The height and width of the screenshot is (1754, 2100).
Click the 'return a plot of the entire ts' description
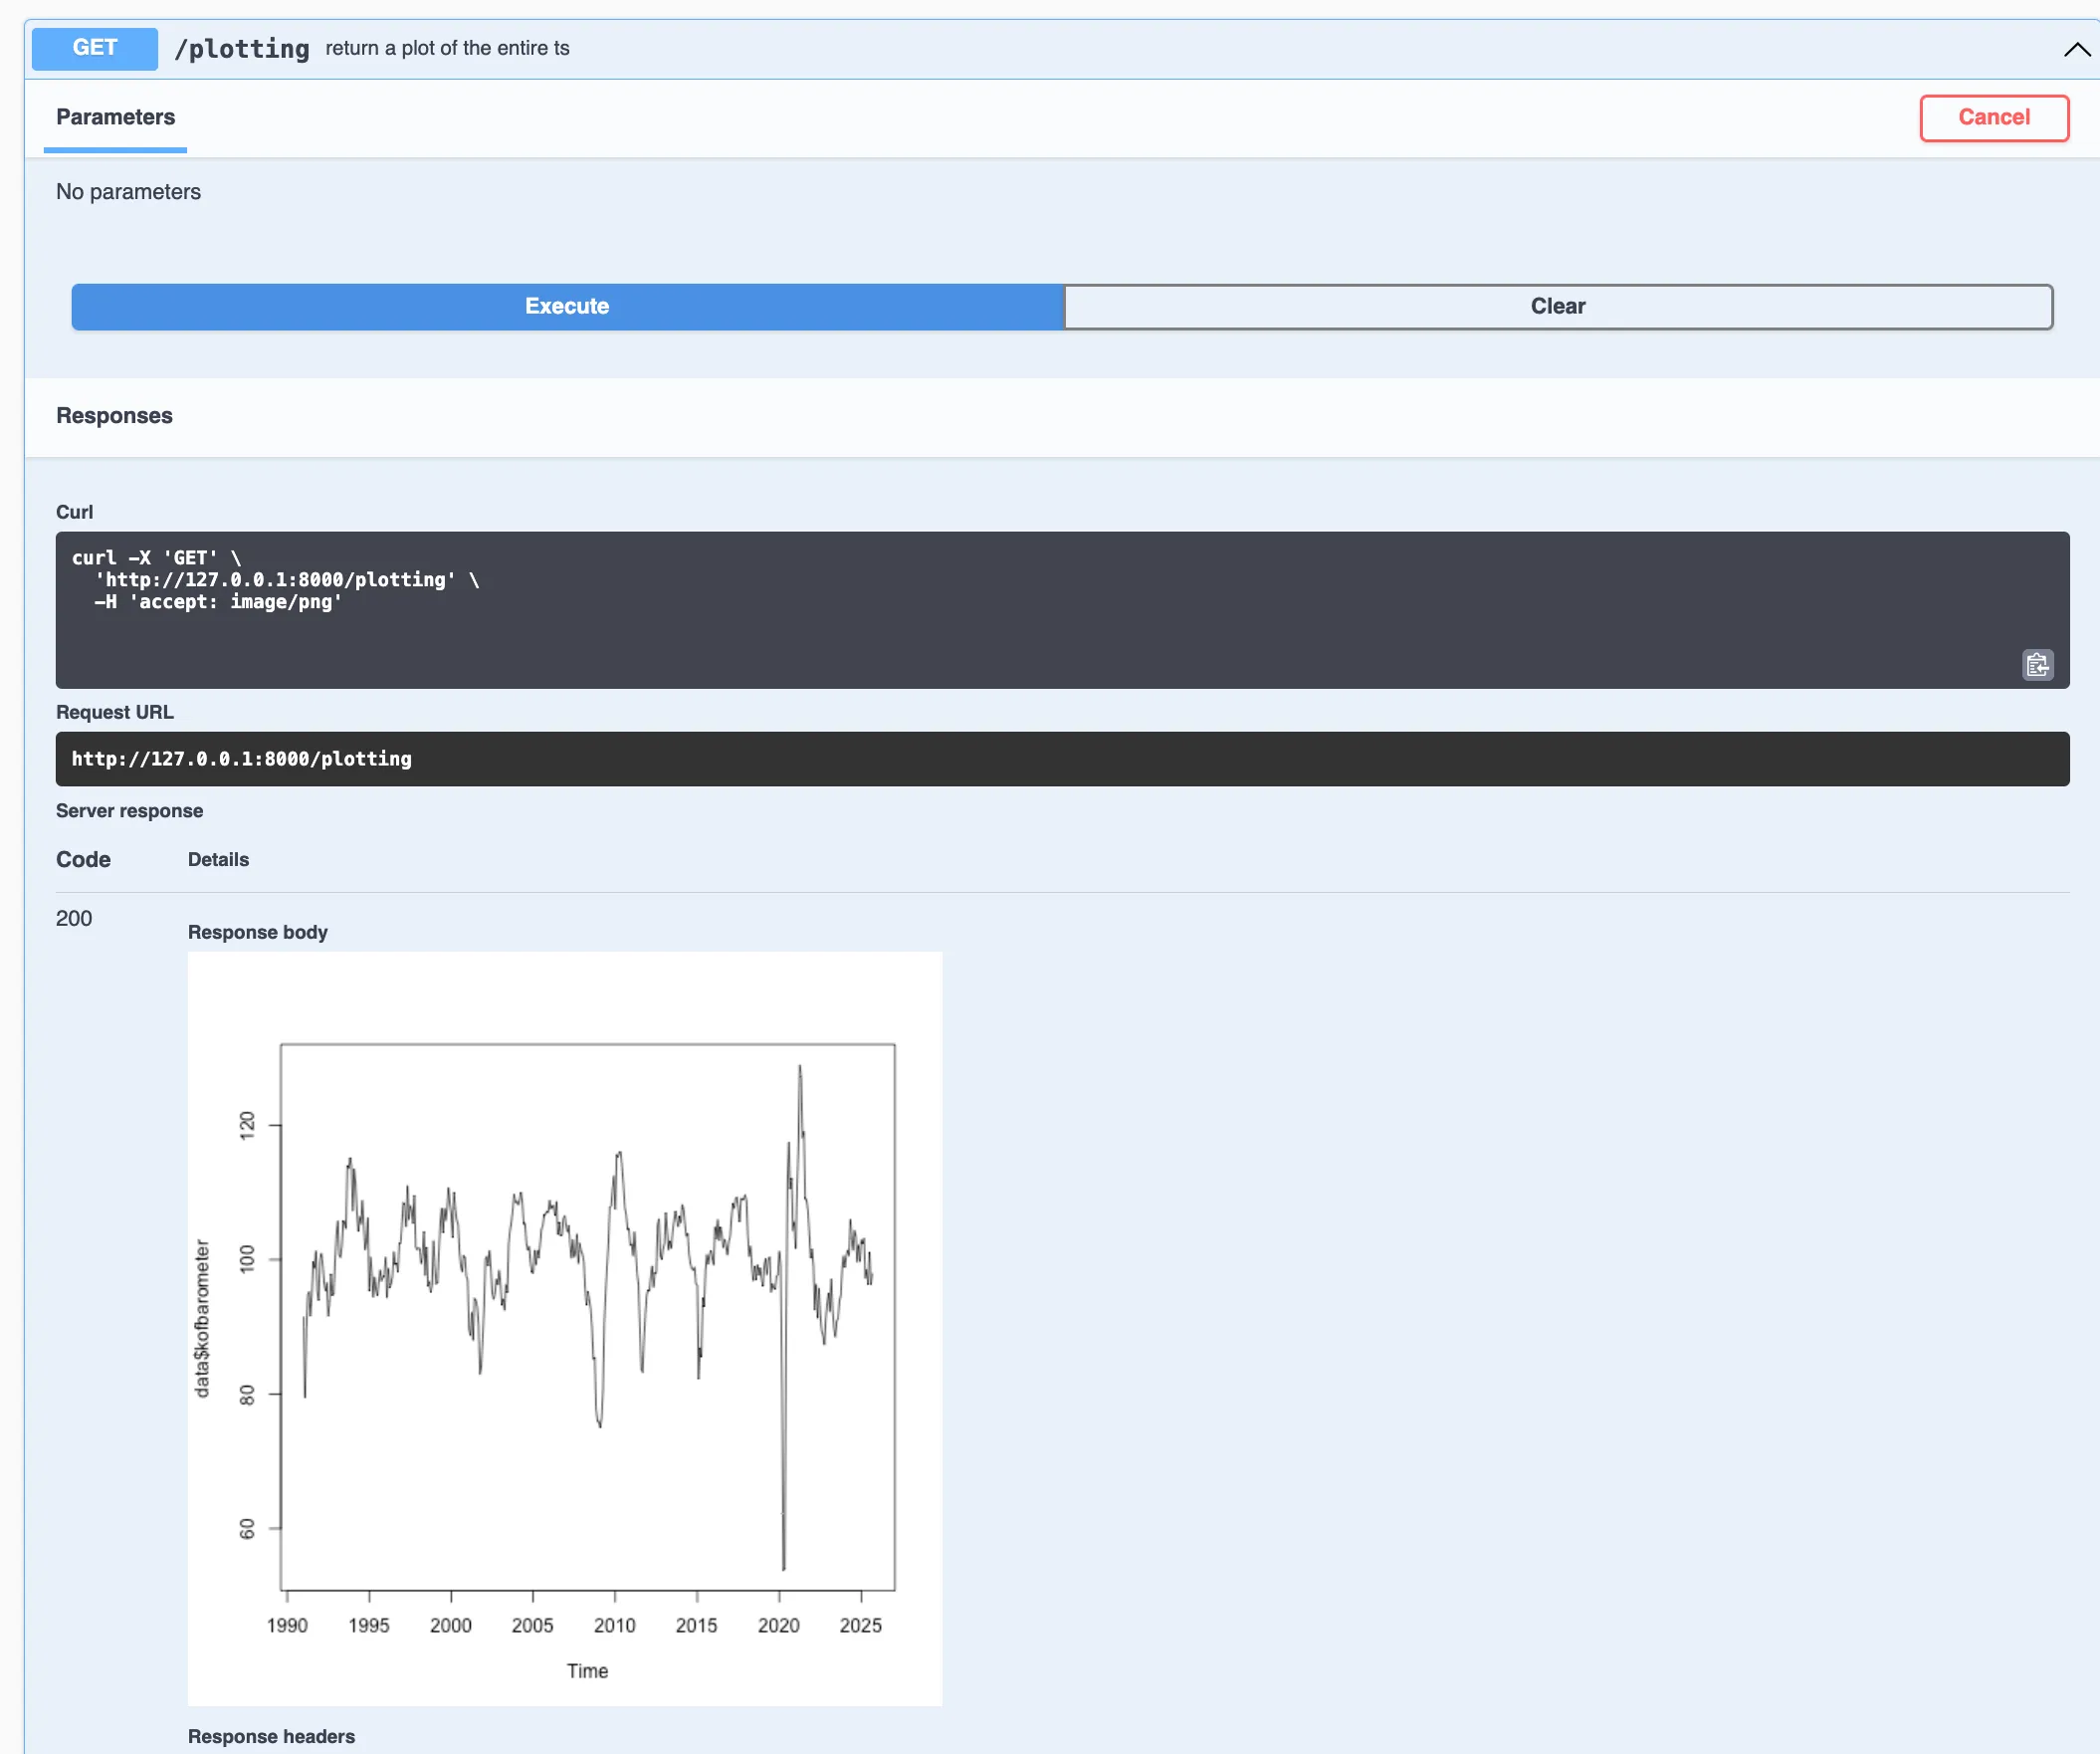(x=447, y=47)
